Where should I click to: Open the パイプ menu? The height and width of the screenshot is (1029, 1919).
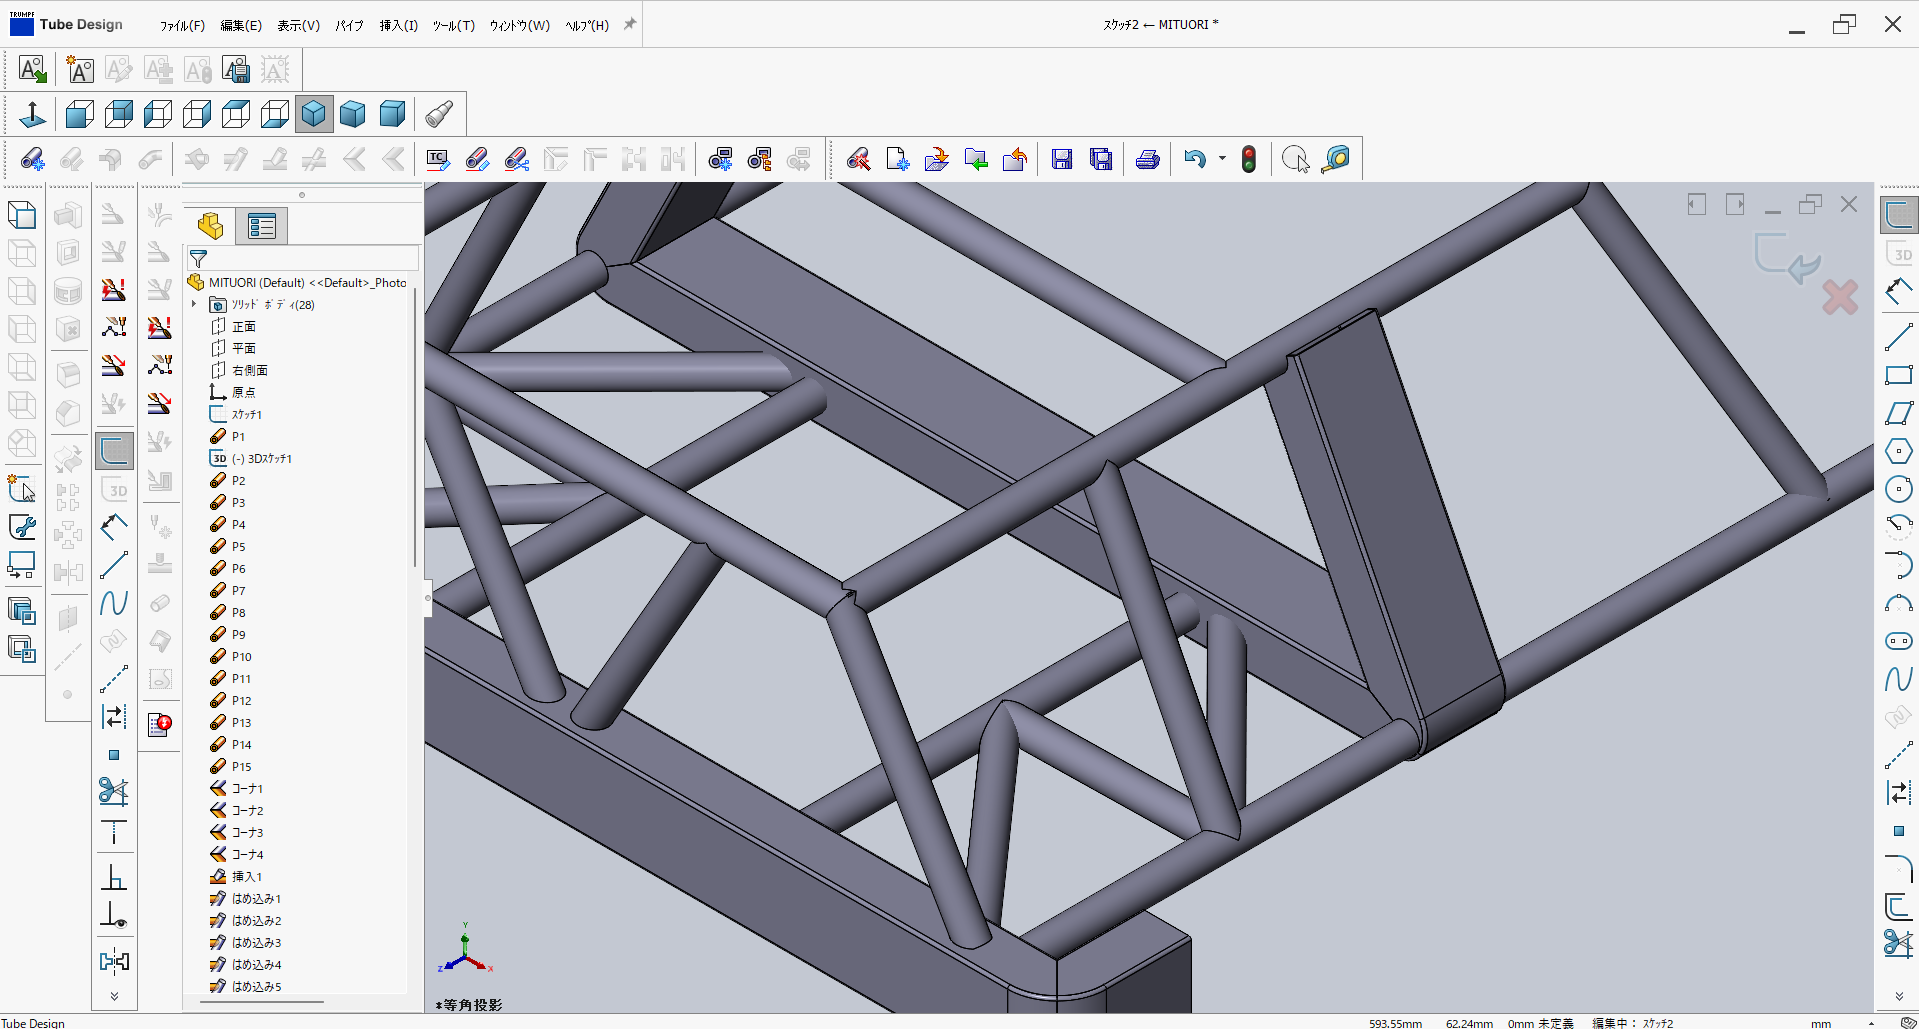pyautogui.click(x=349, y=25)
